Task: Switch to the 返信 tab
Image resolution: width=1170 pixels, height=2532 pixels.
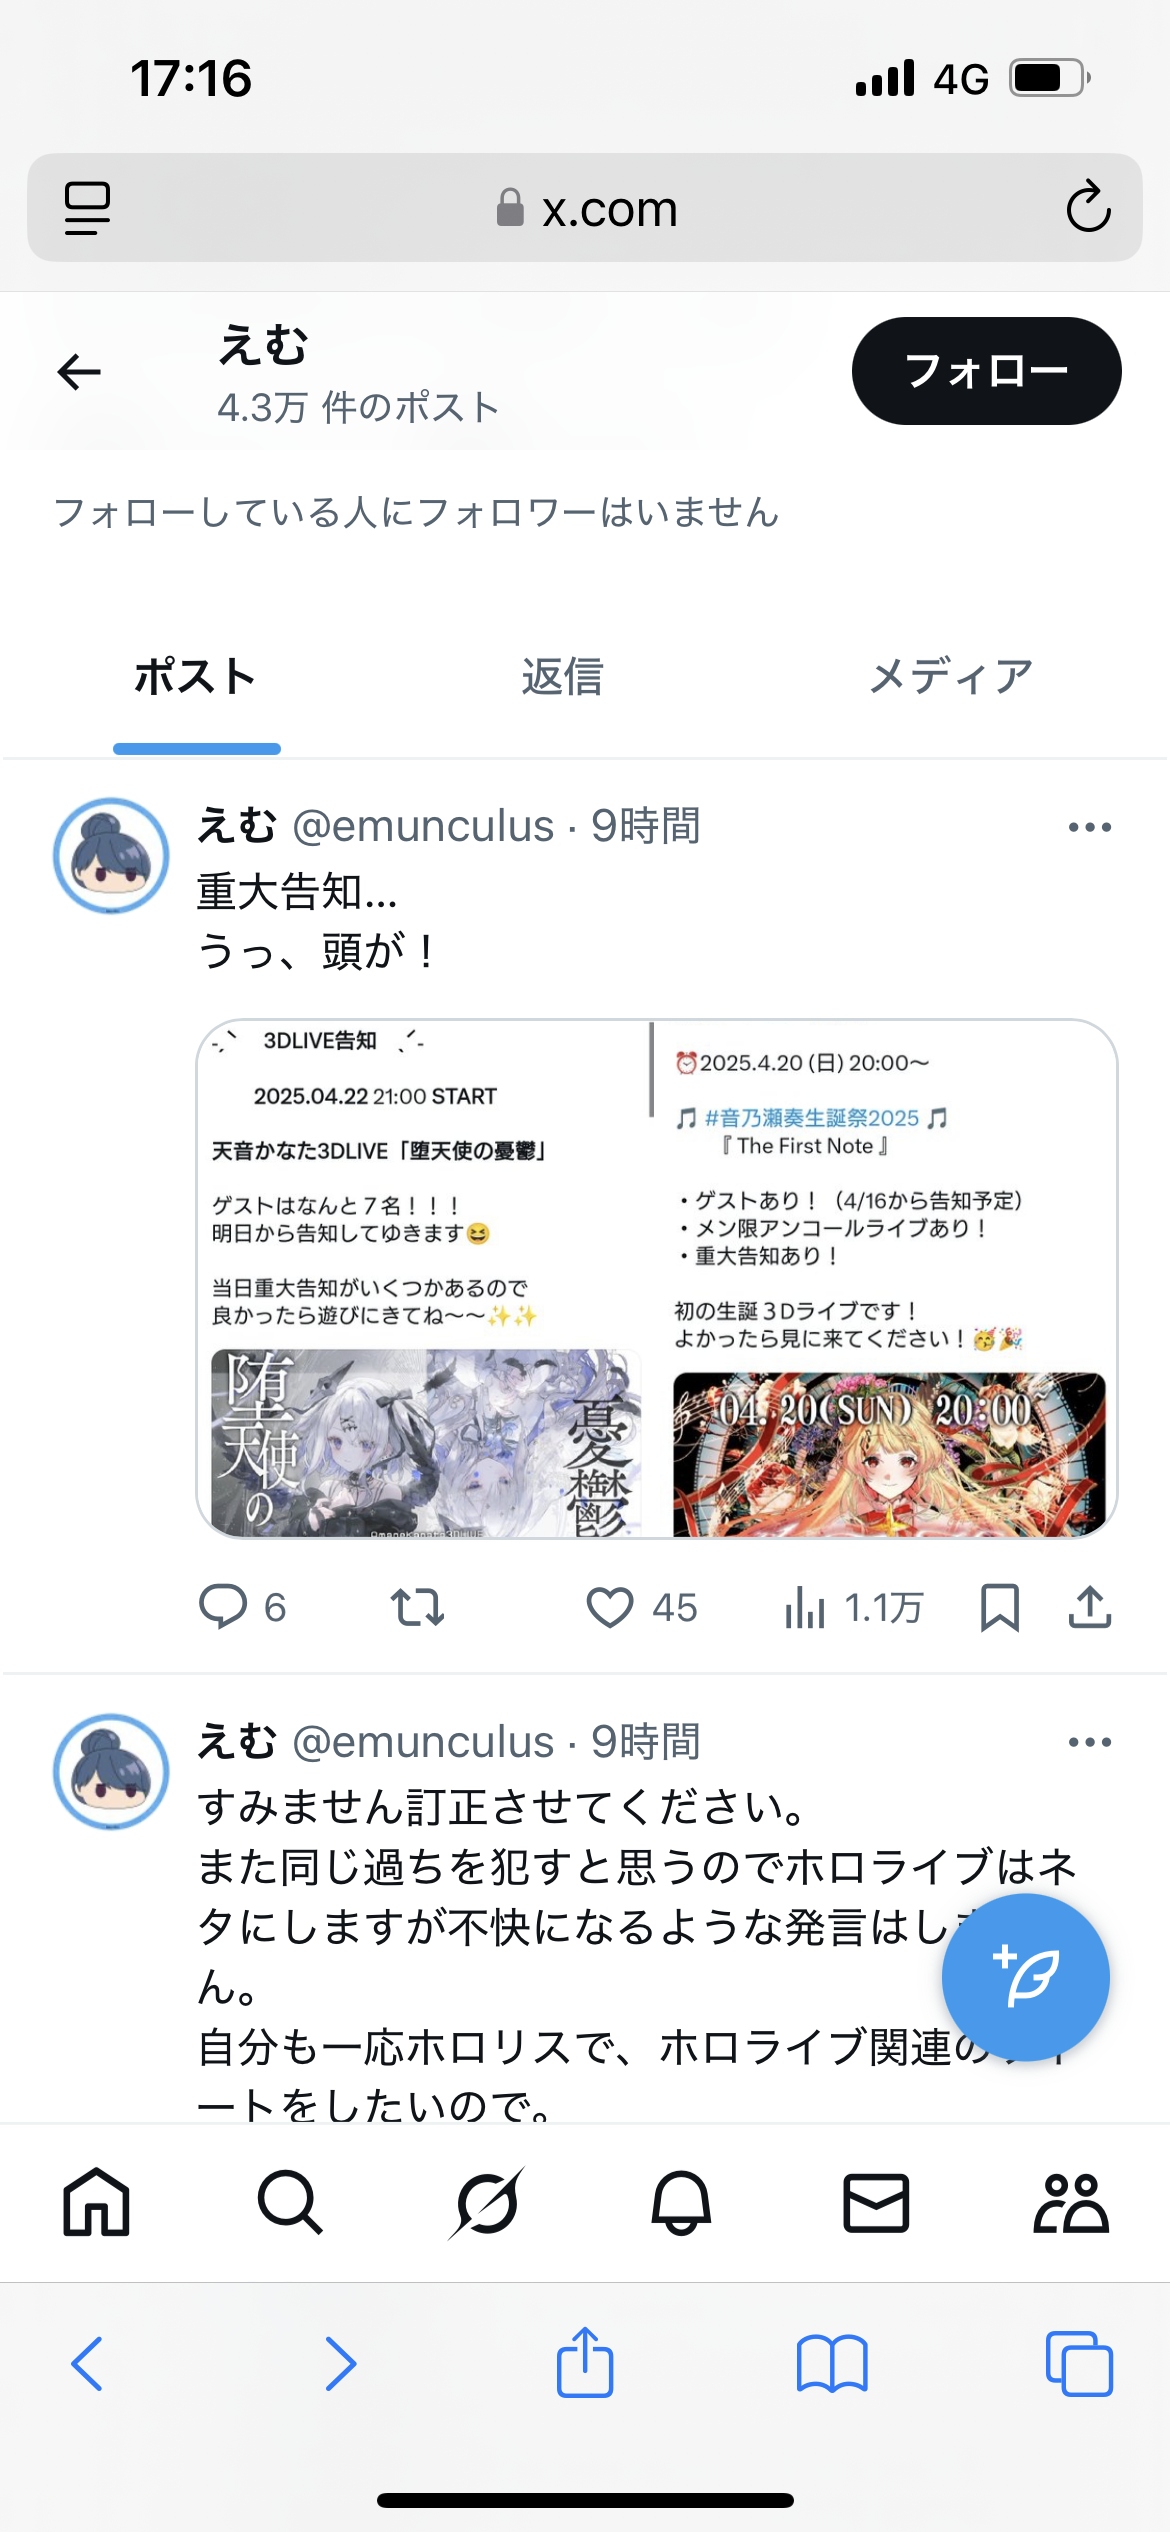Action: pyautogui.click(x=562, y=677)
